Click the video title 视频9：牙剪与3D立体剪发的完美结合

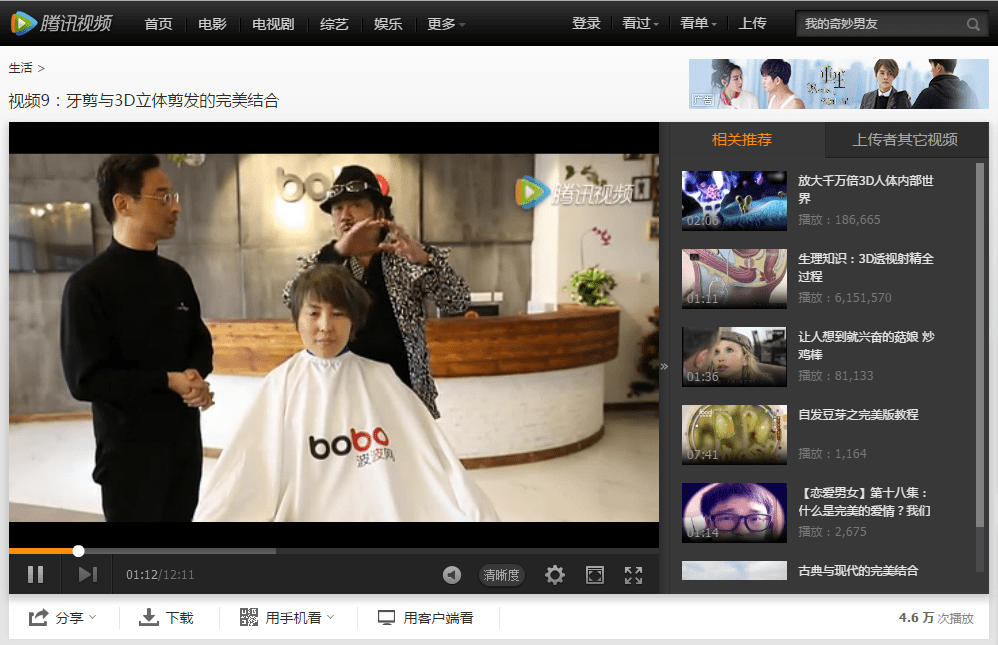[x=144, y=101]
